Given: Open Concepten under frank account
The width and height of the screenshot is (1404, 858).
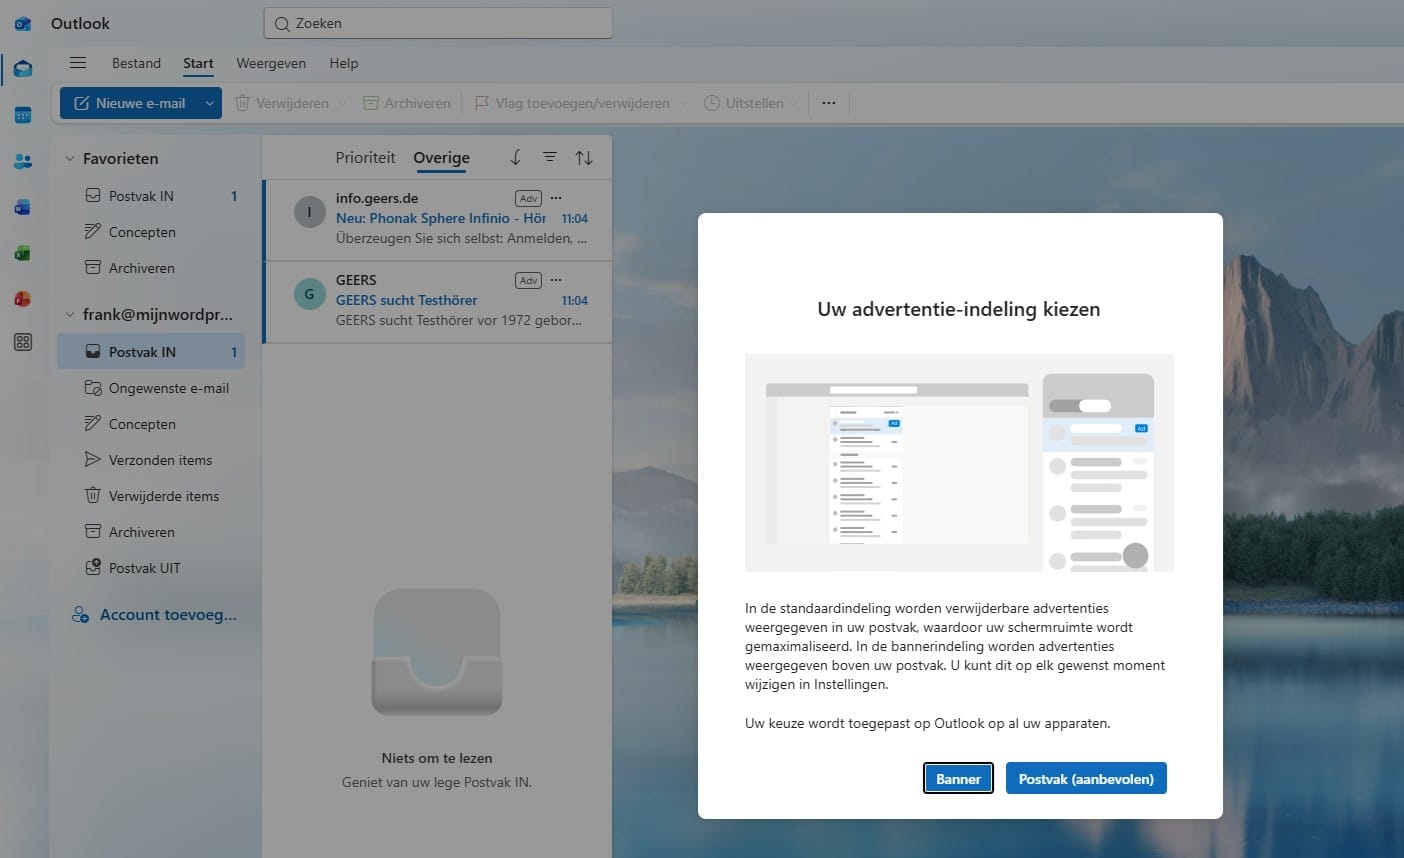Looking at the screenshot, I should point(150,424).
